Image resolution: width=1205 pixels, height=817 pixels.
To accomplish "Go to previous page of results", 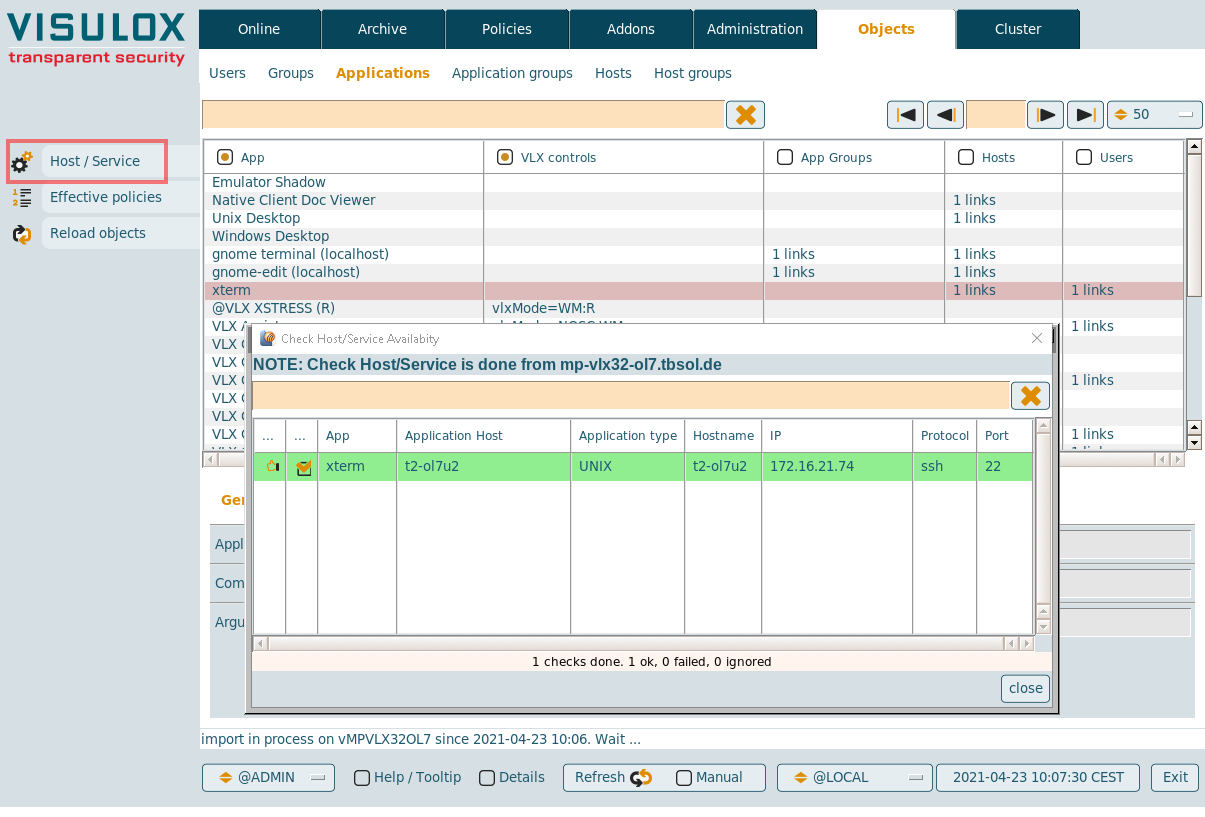I will click(x=945, y=115).
